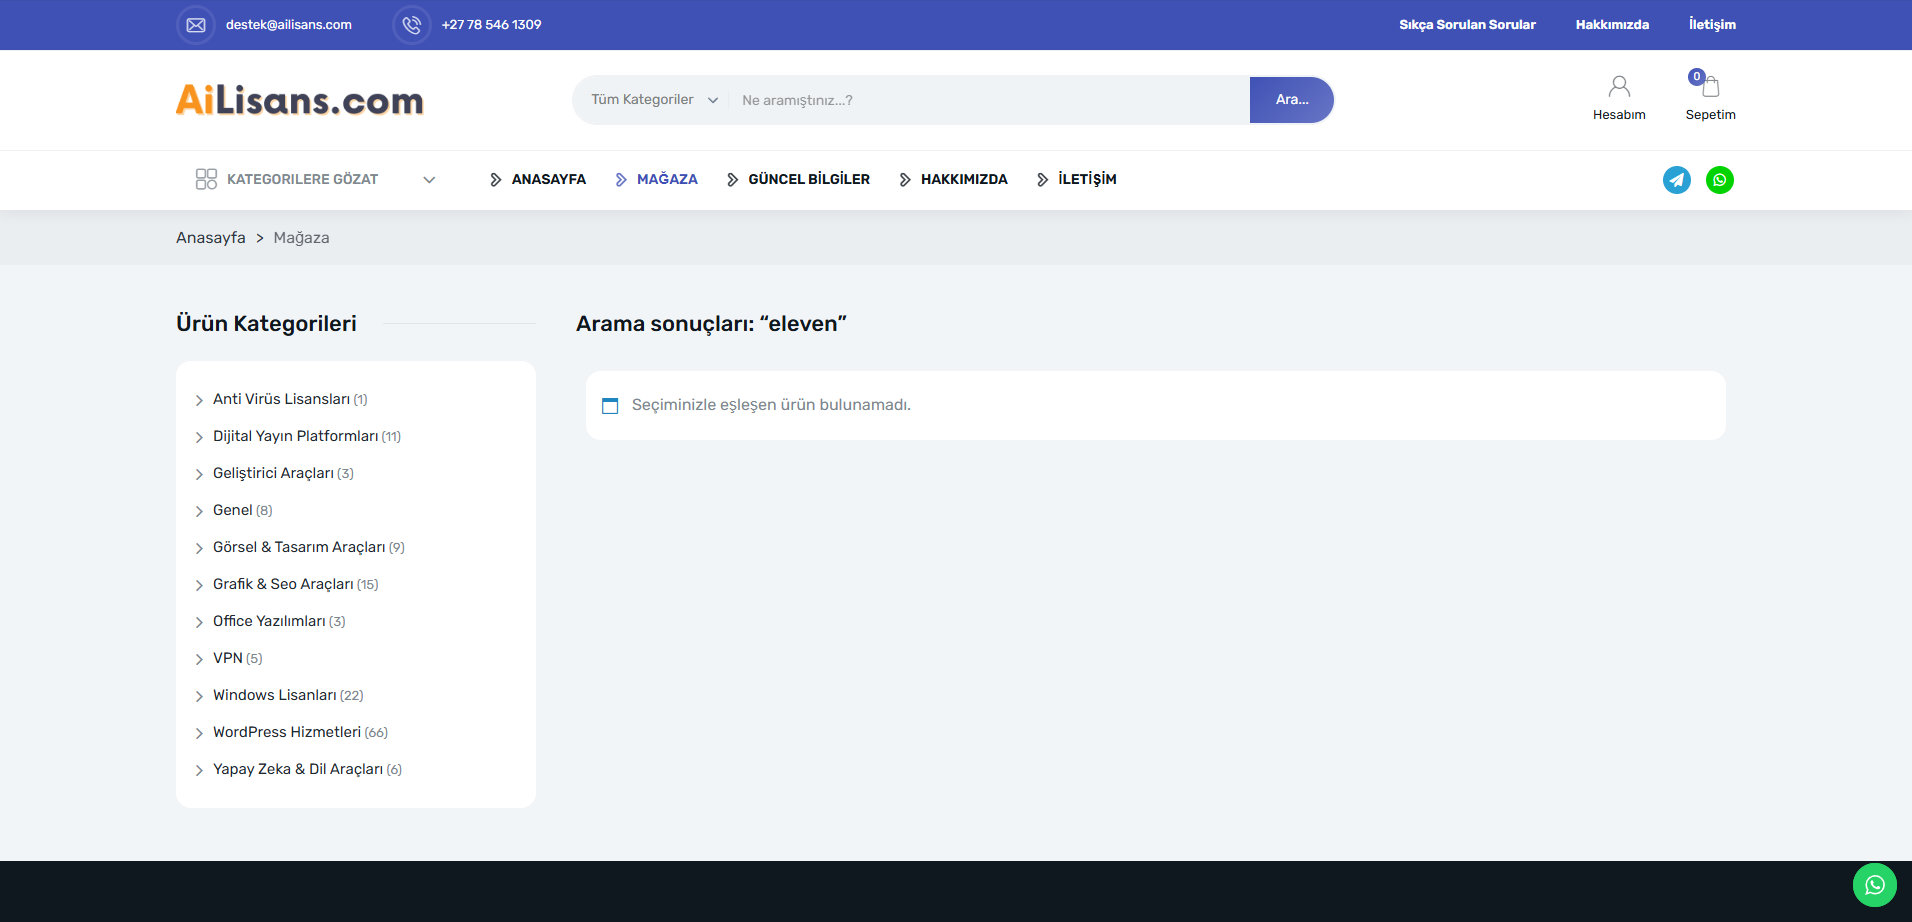Click chevron beside Genel category
The width and height of the screenshot is (1912, 922).
[x=199, y=511]
